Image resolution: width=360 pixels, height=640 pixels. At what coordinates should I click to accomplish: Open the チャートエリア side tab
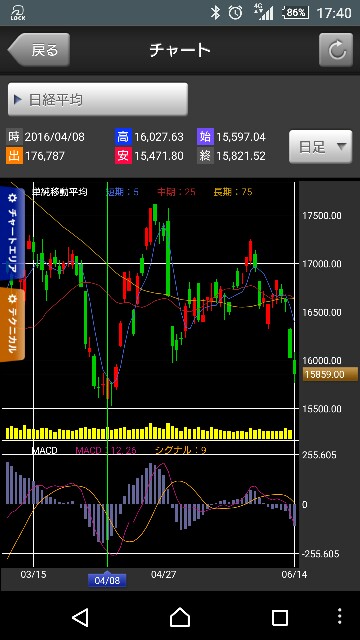pyautogui.click(x=12, y=234)
